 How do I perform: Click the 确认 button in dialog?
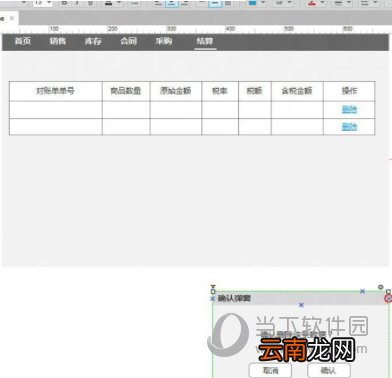pyautogui.click(x=329, y=370)
